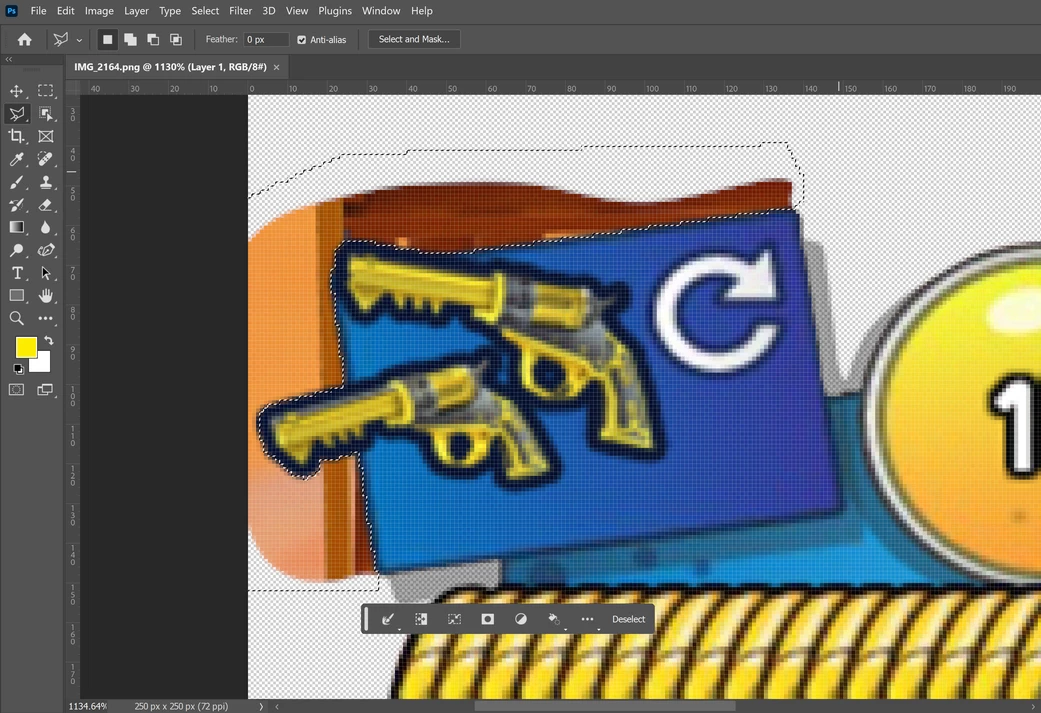Select the Polygonal Lasso tool in the toolbox
The width and height of the screenshot is (1041, 713).
coord(17,114)
